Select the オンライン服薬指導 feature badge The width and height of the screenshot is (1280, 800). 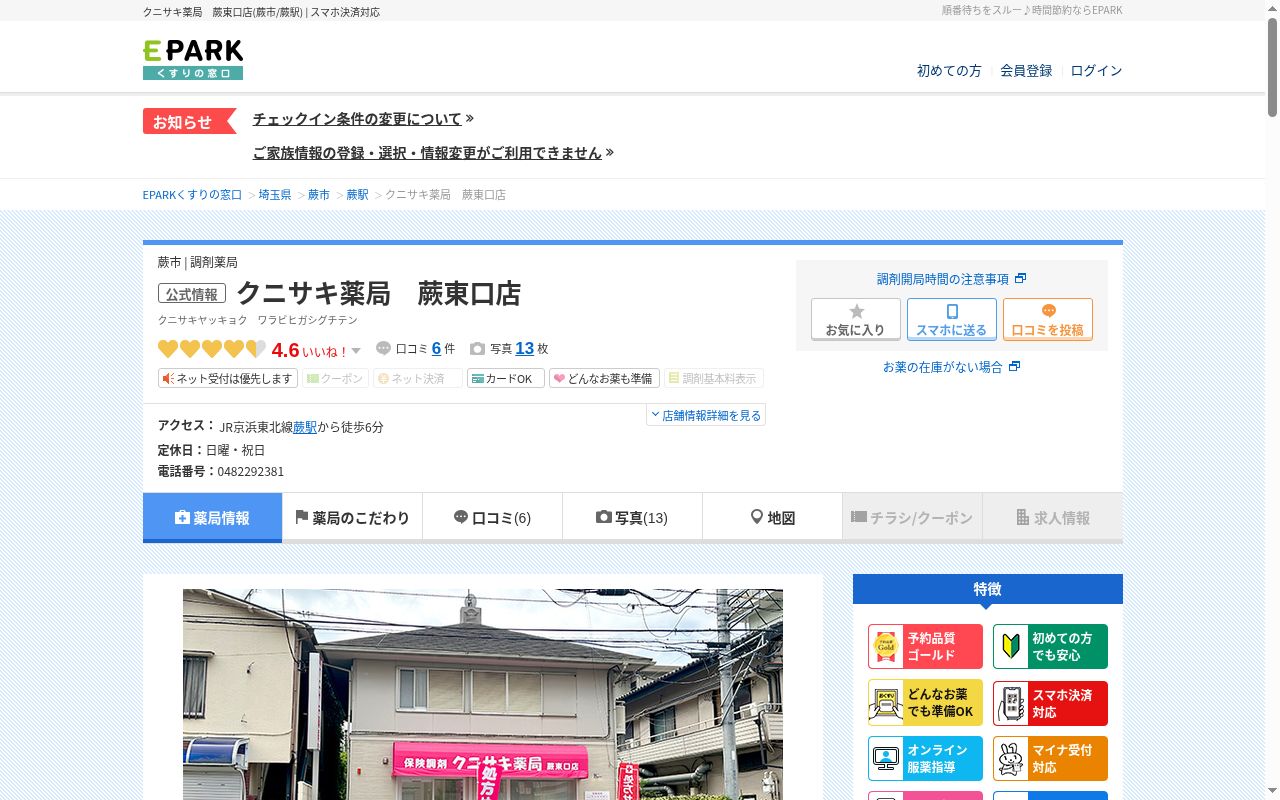click(925, 759)
